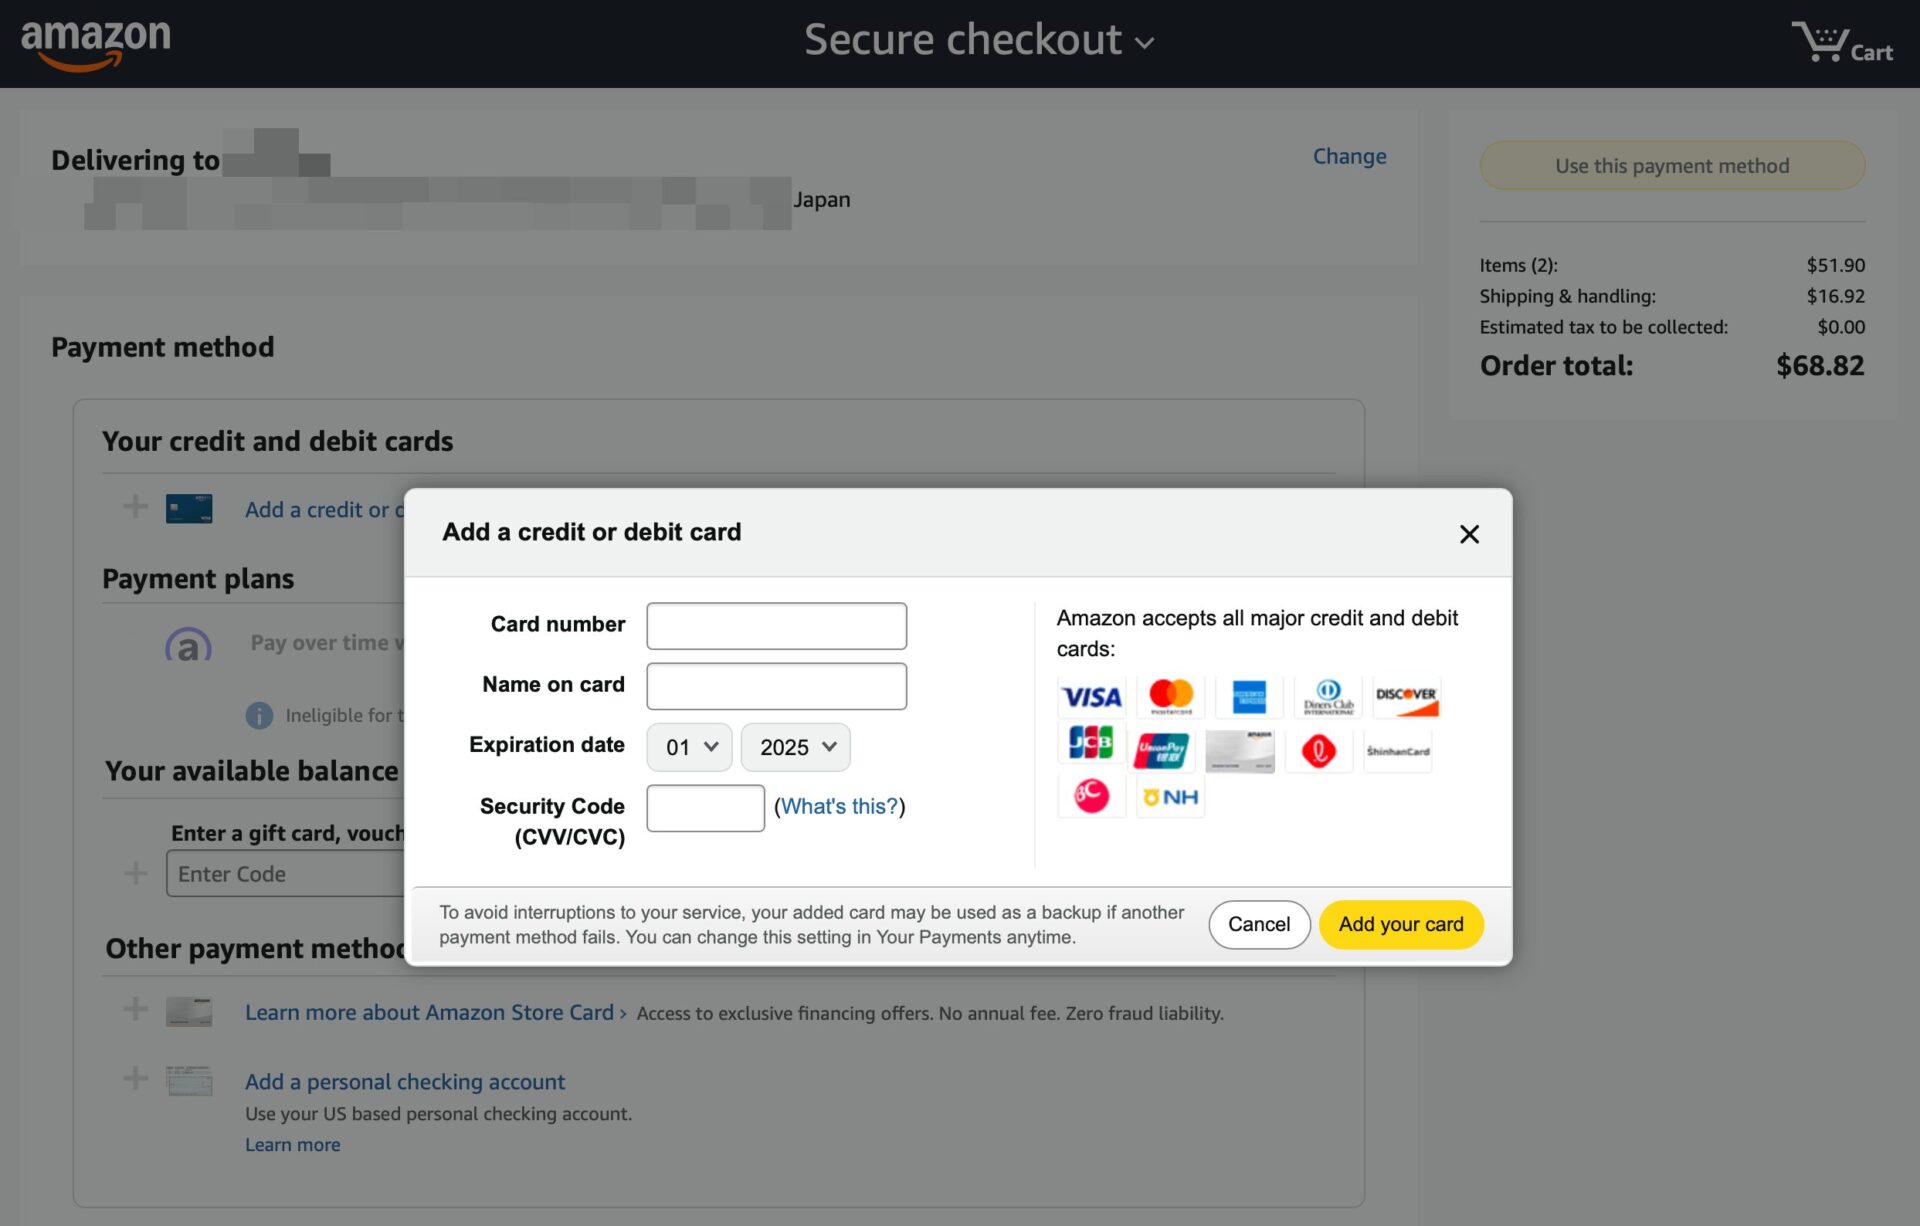This screenshot has width=1920, height=1226.
Task: Click the Cancel button
Action: [1259, 924]
